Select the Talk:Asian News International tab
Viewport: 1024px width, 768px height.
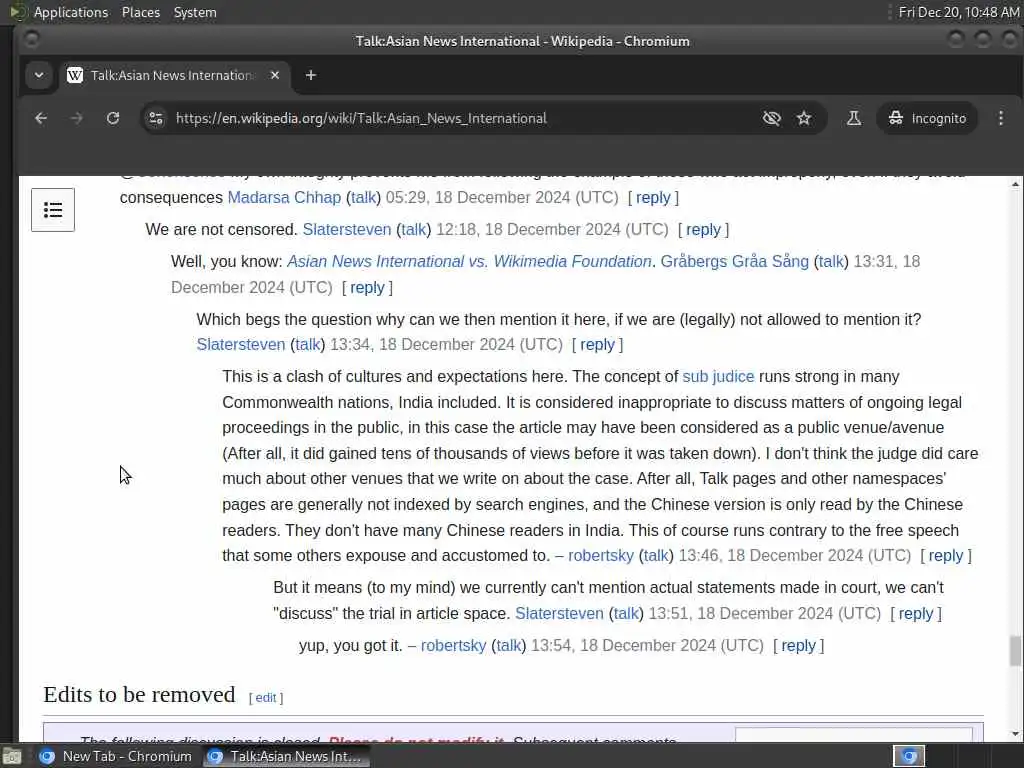pyautogui.click(x=174, y=75)
